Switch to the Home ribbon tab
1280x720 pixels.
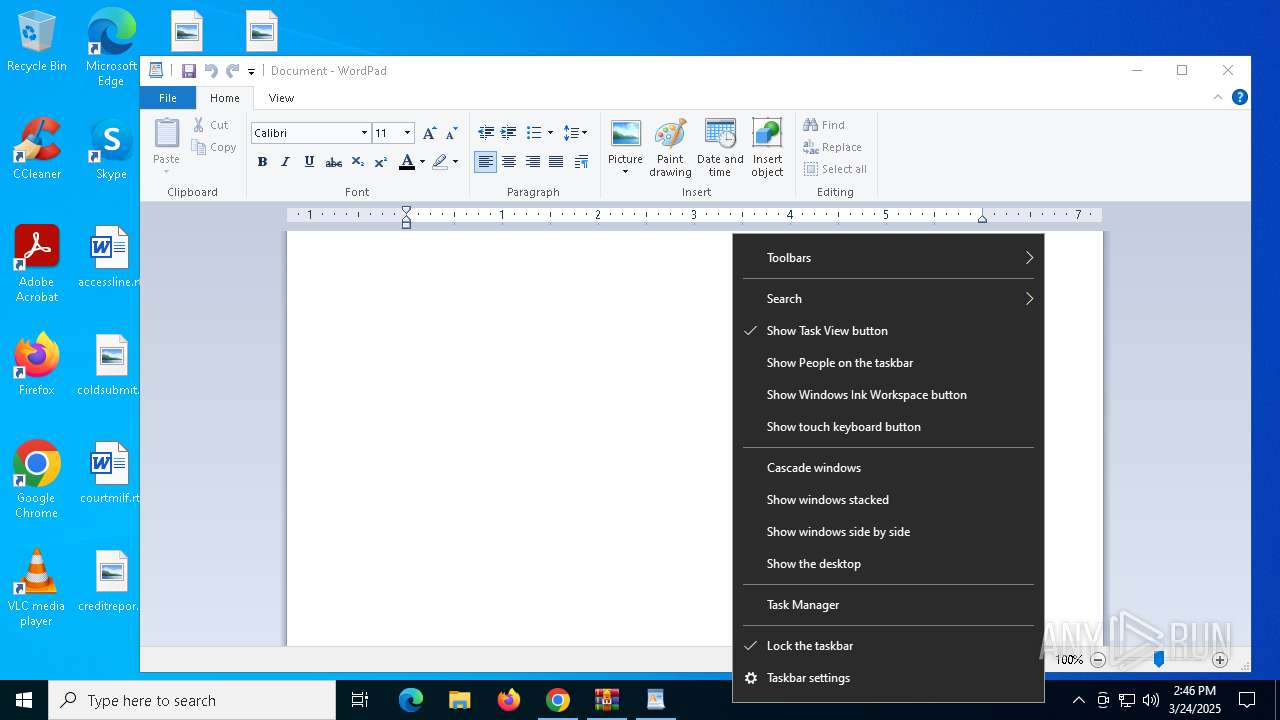pos(224,98)
